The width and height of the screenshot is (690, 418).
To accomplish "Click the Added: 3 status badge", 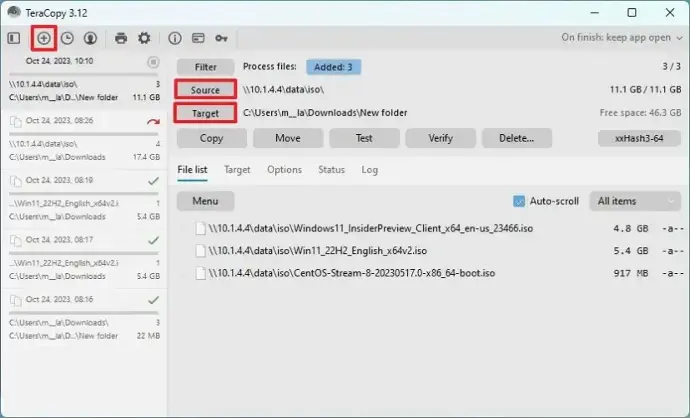I will (334, 67).
